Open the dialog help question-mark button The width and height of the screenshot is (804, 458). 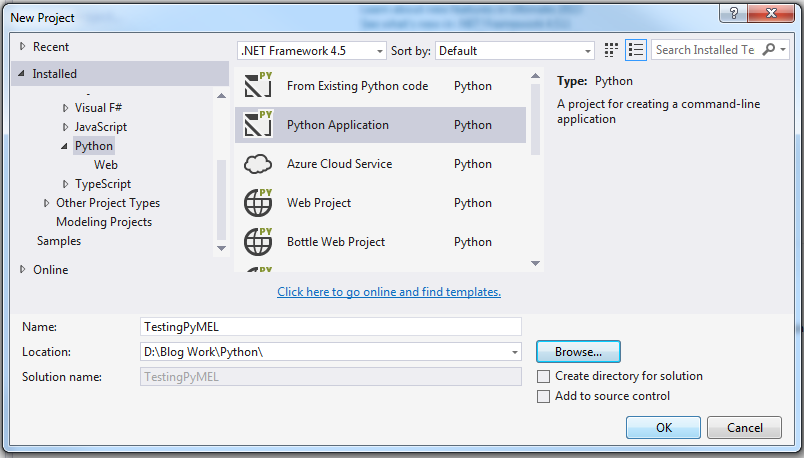click(734, 13)
